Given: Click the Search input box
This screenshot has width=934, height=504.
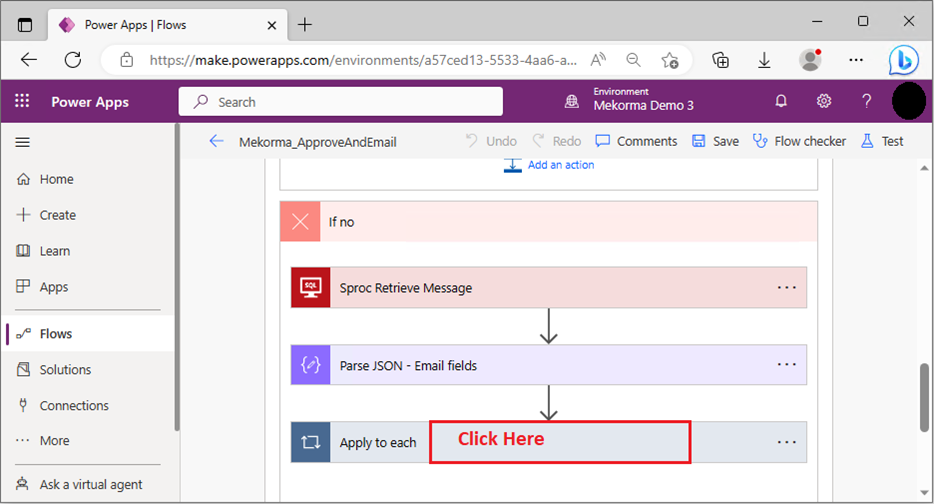Looking at the screenshot, I should pos(340,101).
